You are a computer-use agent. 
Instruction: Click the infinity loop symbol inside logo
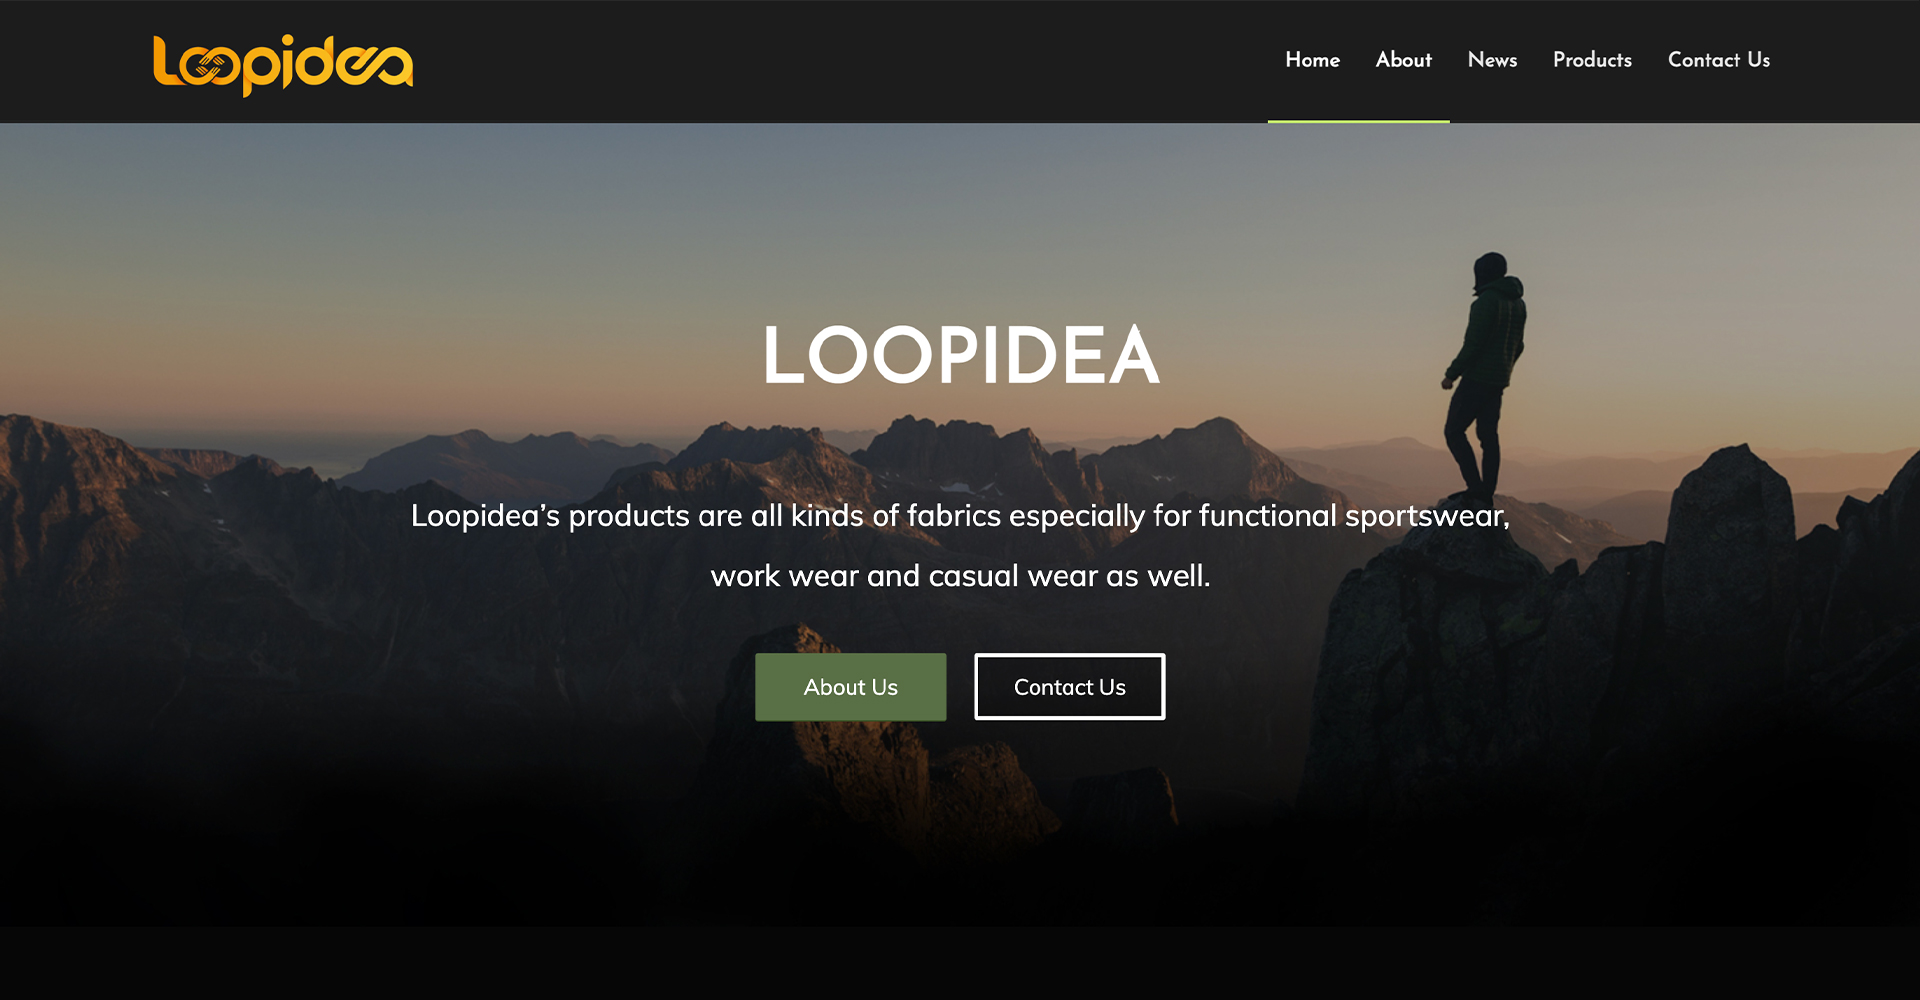[x=210, y=68]
